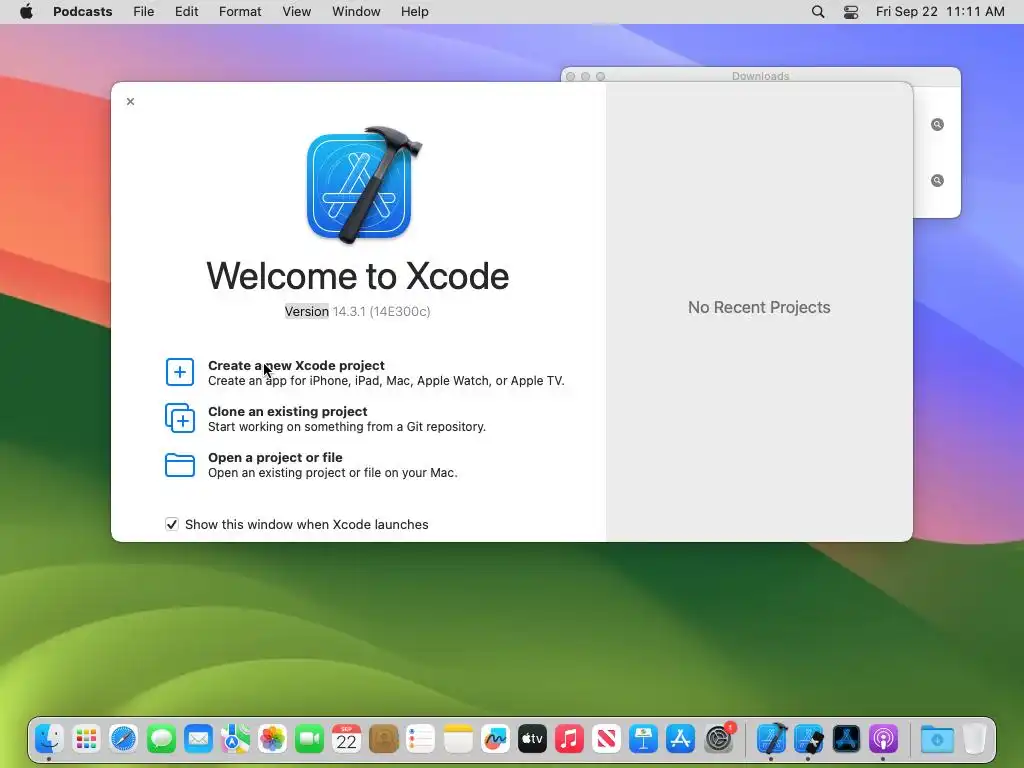This screenshot has height=768, width=1024.
Task: Click the Version 14.3.1 (14E300c) text
Action: coord(357,312)
